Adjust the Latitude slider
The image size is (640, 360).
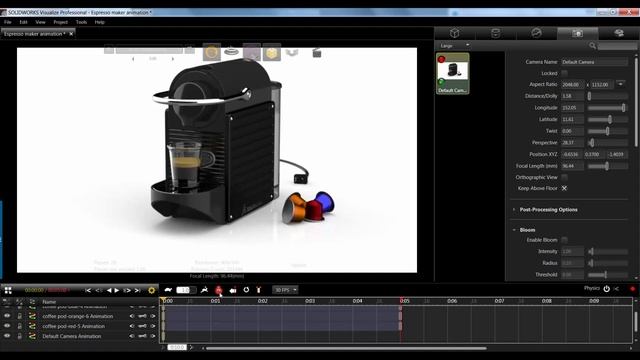click(x=607, y=120)
